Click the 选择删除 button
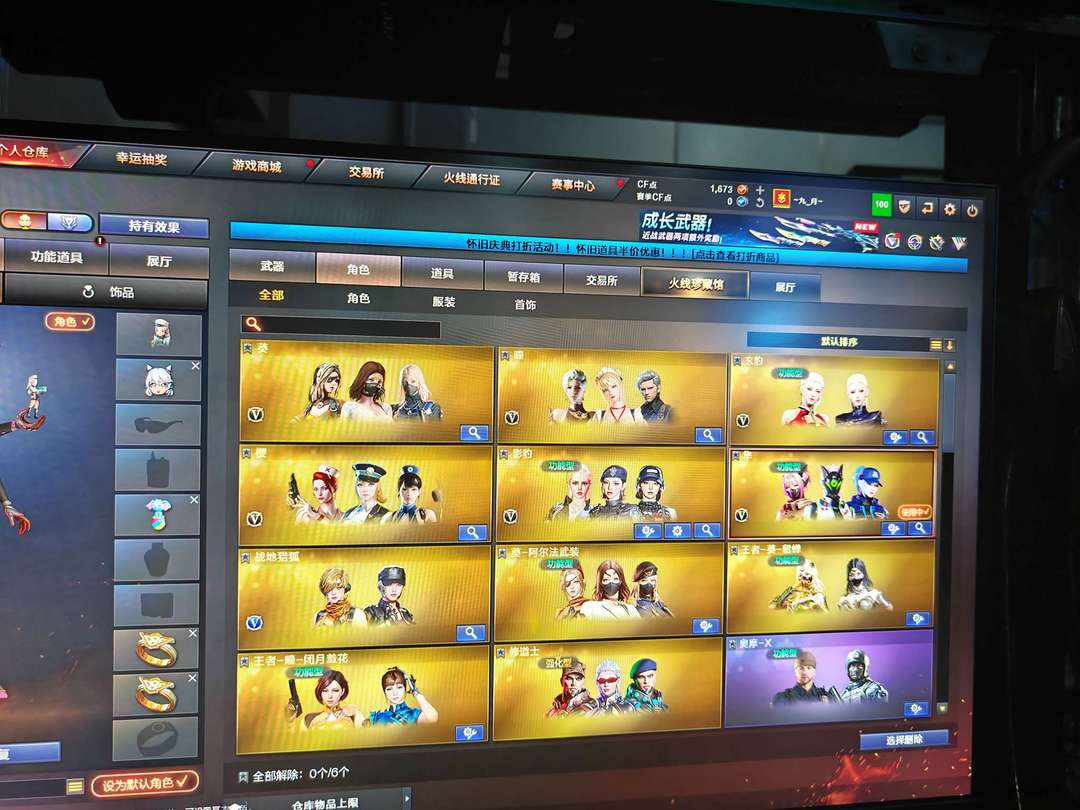Viewport: 1080px width, 810px height. pos(903,739)
